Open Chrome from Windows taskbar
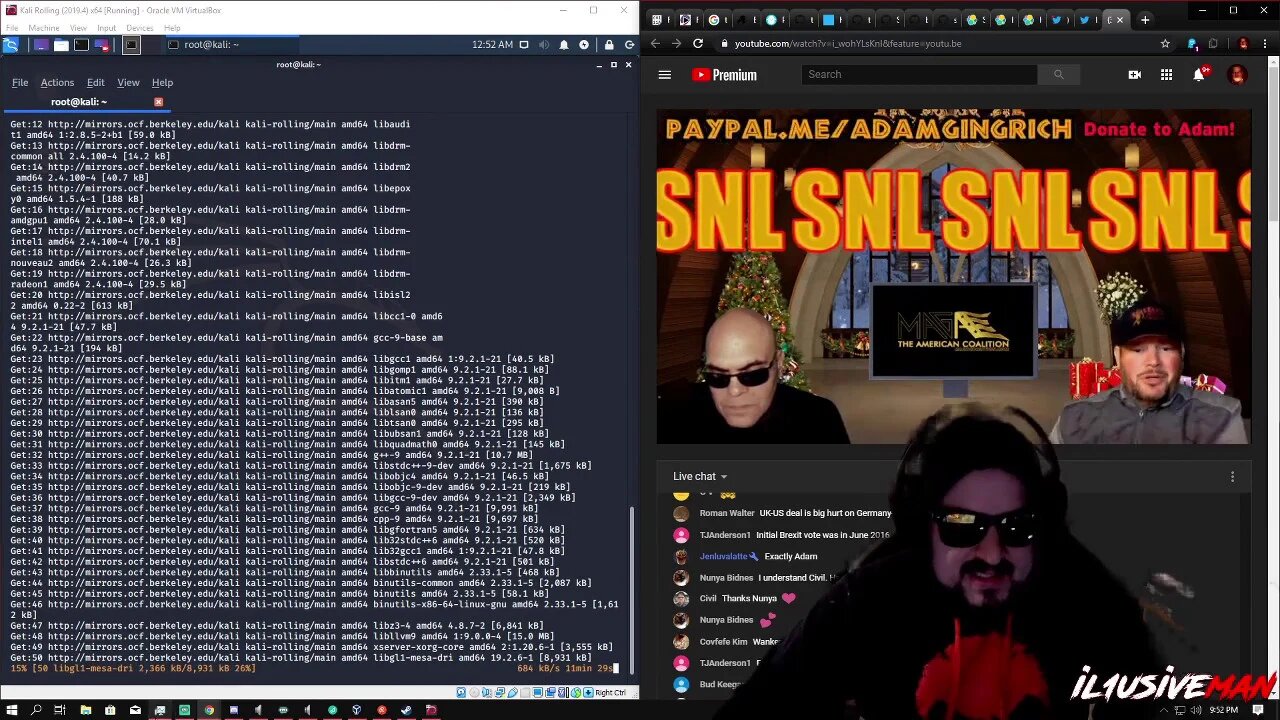Viewport: 1280px width, 720px height. pos(209,710)
